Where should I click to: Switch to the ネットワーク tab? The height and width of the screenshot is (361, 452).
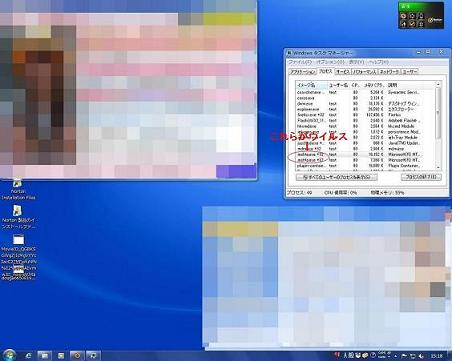click(x=389, y=72)
